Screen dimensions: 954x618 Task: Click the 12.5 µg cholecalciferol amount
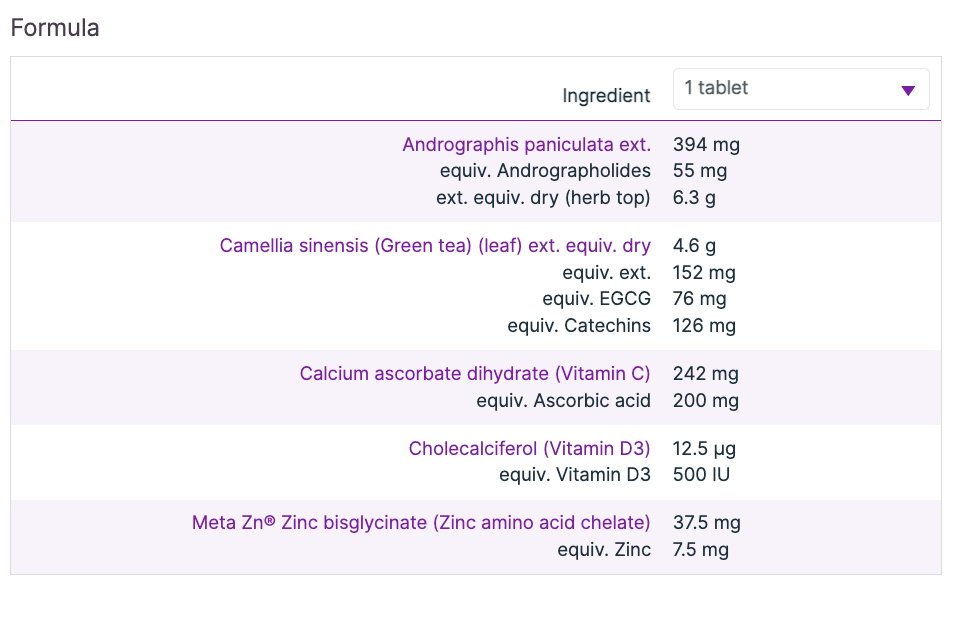tap(706, 448)
